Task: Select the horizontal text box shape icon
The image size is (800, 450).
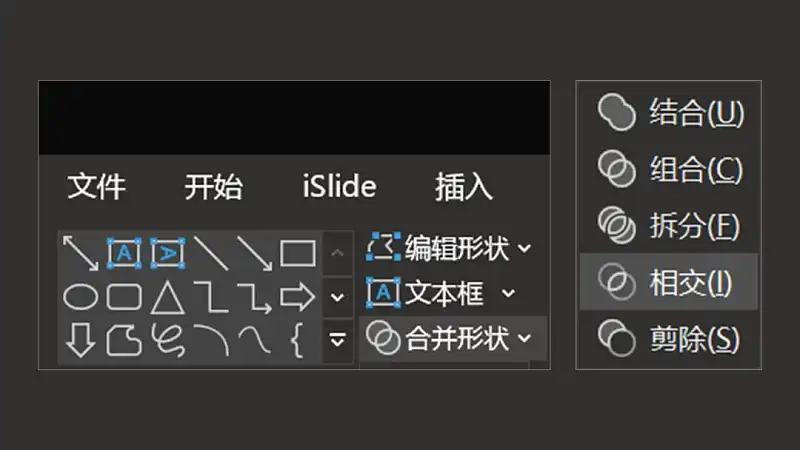Action: tap(124, 253)
